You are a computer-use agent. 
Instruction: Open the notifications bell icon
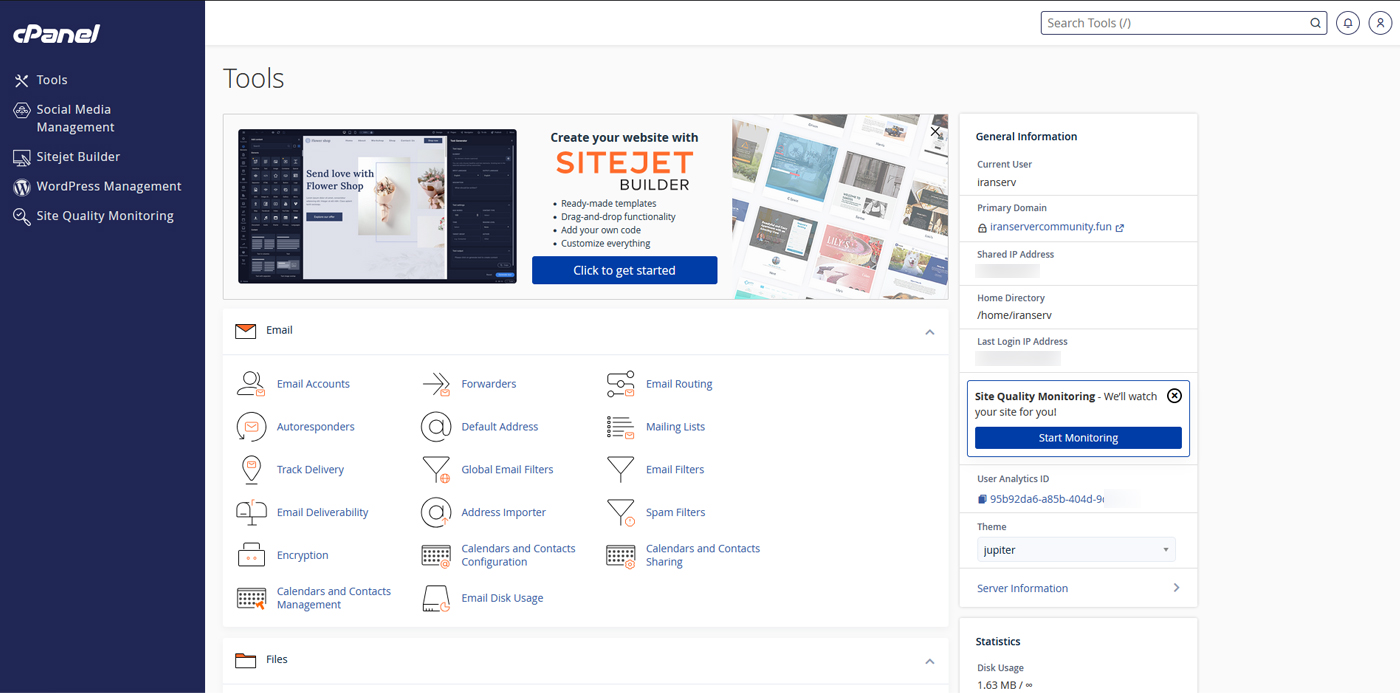(x=1348, y=23)
